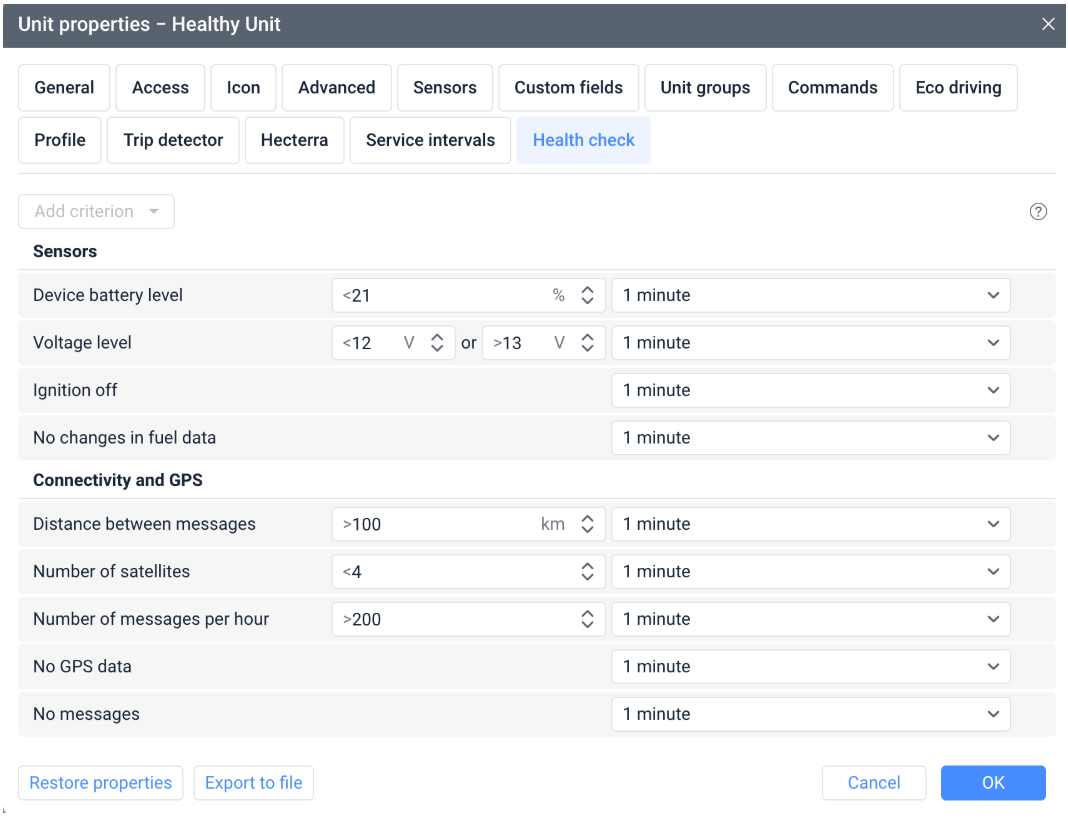This screenshot has width=1068, height=817.
Task: Increase the Number of satellites value
Action: point(588,566)
